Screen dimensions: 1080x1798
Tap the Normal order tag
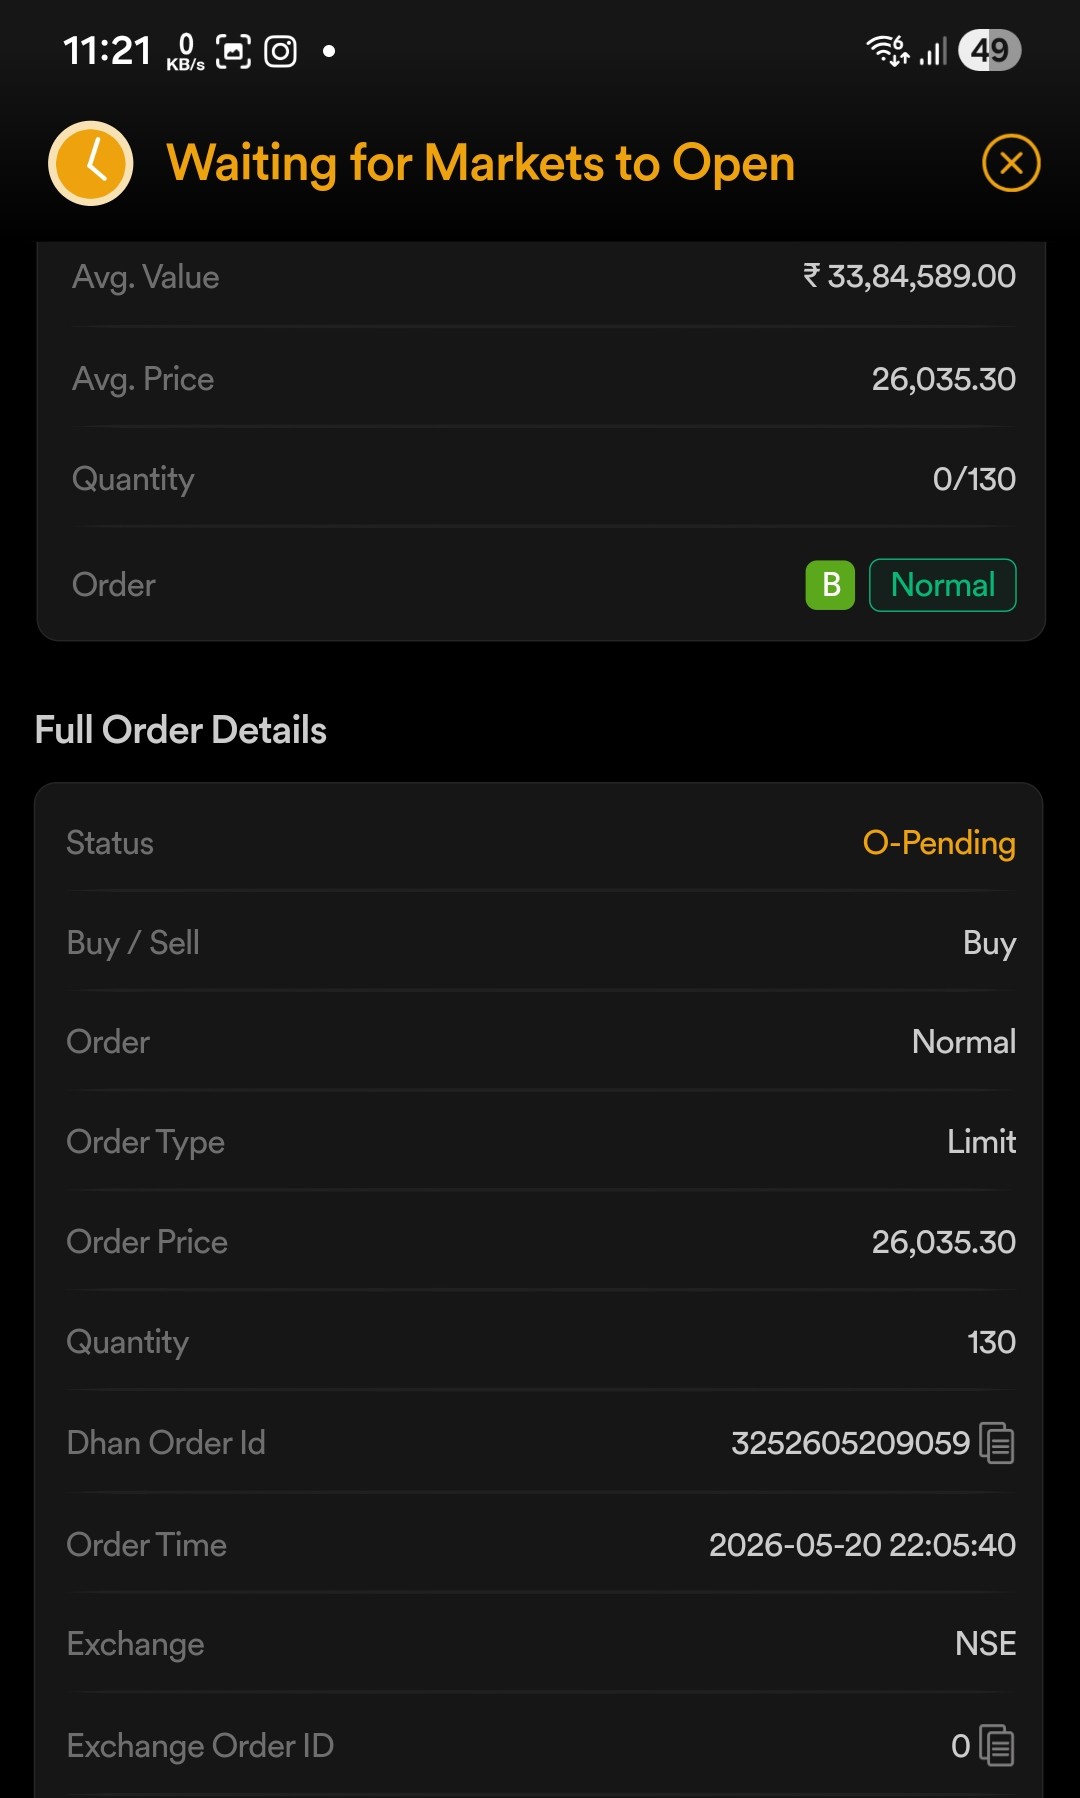pyautogui.click(x=943, y=585)
